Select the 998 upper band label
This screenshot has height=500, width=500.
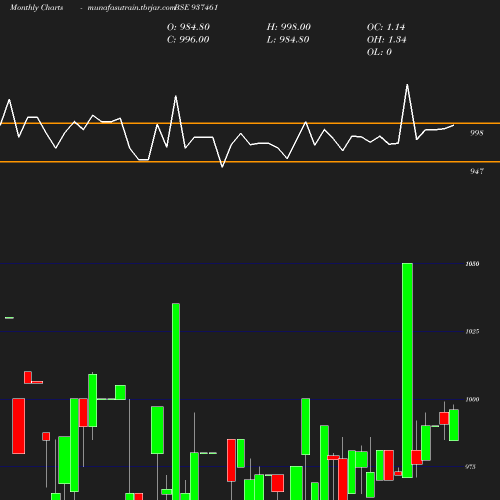(477, 133)
